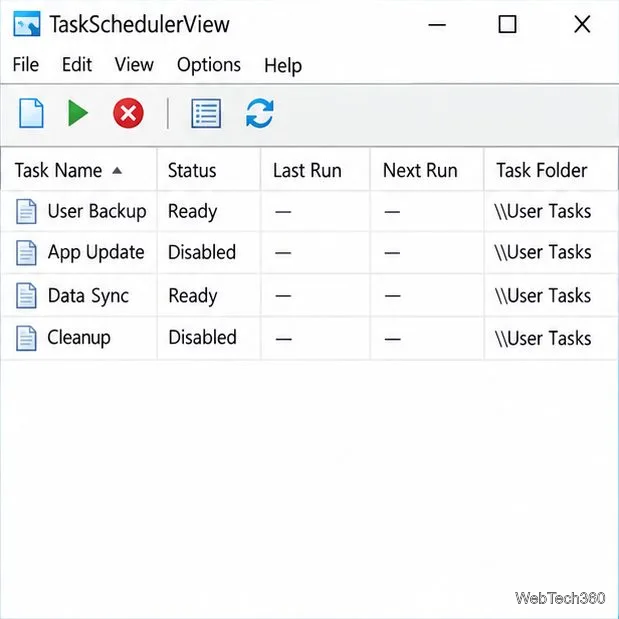
Task: Refresh the task list with blue arrows
Action: pos(259,113)
